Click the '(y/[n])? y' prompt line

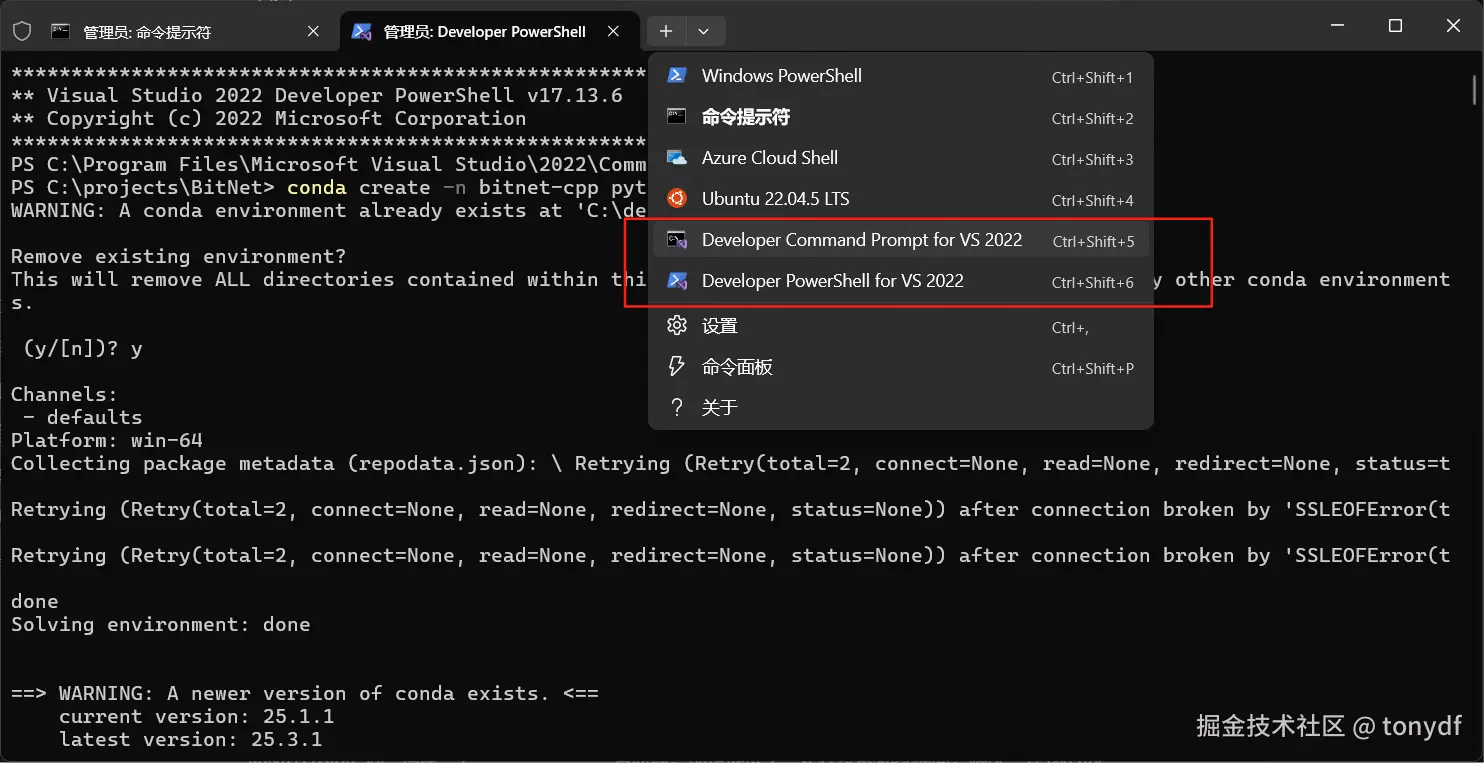click(83, 349)
